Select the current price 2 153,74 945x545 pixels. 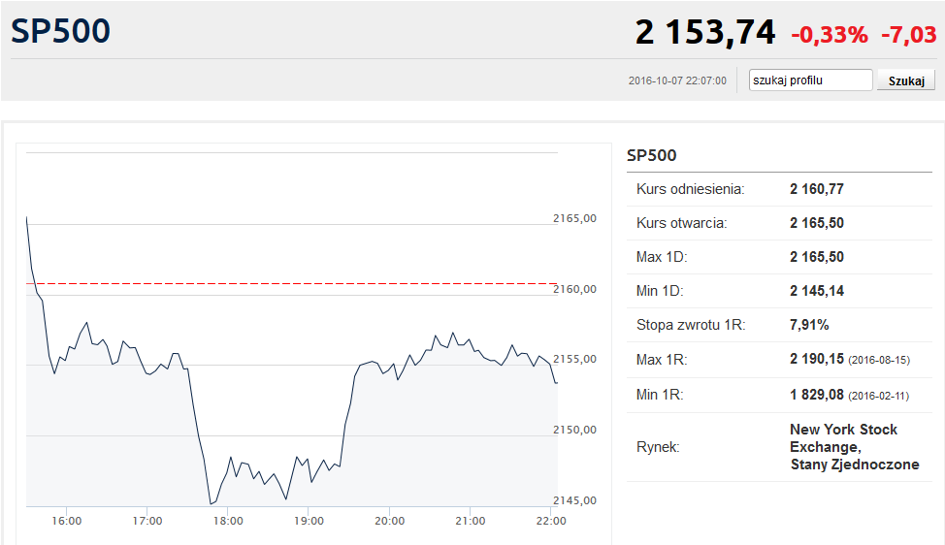tap(705, 32)
